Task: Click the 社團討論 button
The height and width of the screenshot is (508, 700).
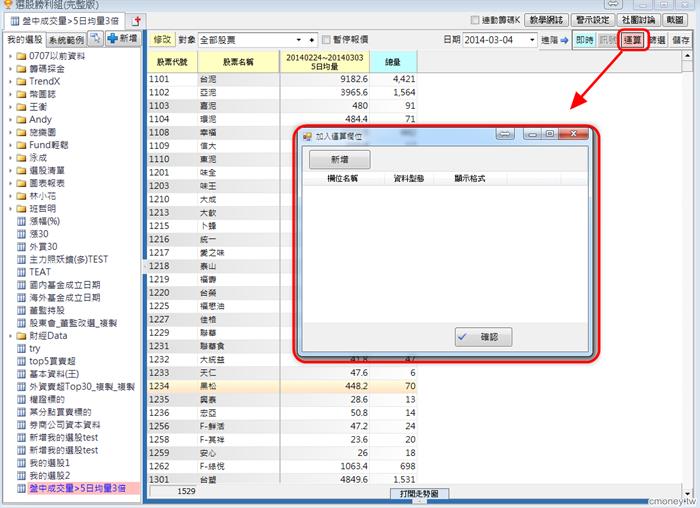Action: pyautogui.click(x=639, y=20)
